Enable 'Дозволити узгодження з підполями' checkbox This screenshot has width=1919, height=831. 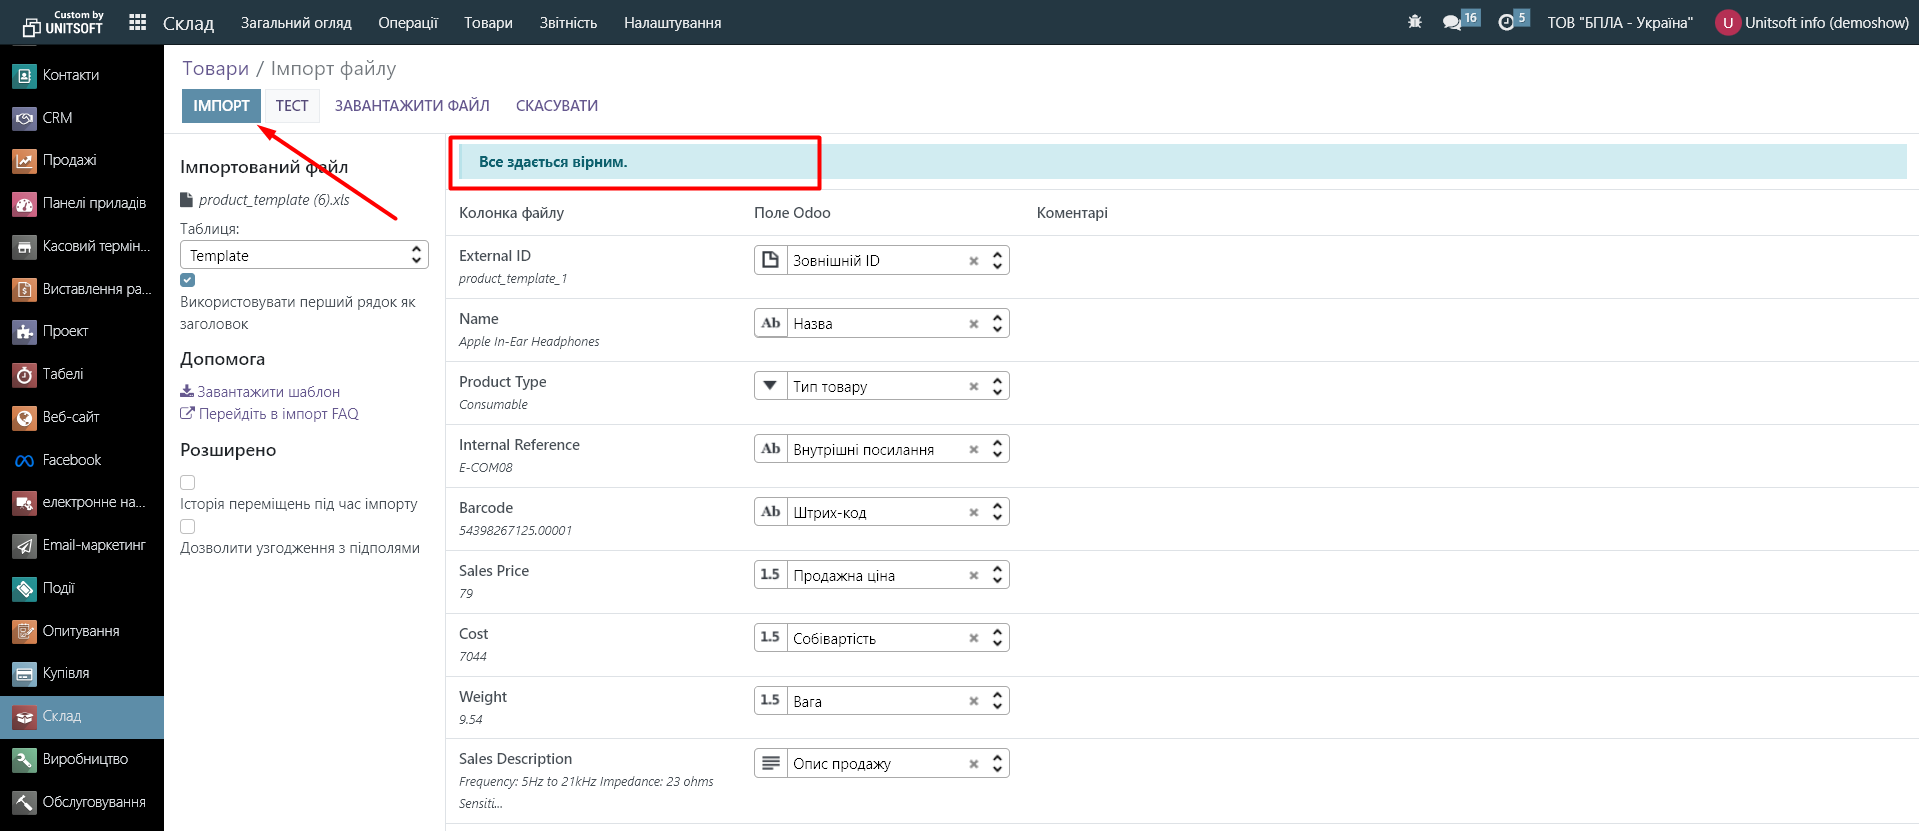pyautogui.click(x=188, y=526)
